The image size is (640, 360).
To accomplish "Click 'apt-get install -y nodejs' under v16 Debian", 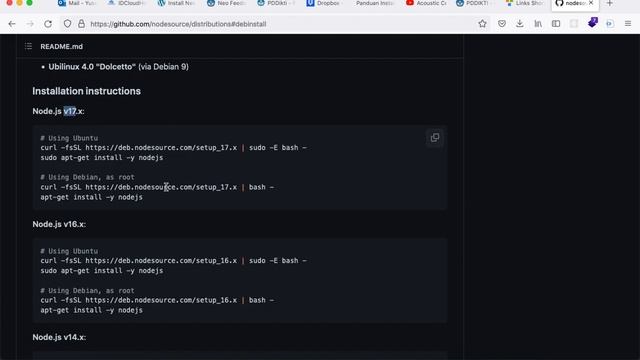I will point(91,310).
